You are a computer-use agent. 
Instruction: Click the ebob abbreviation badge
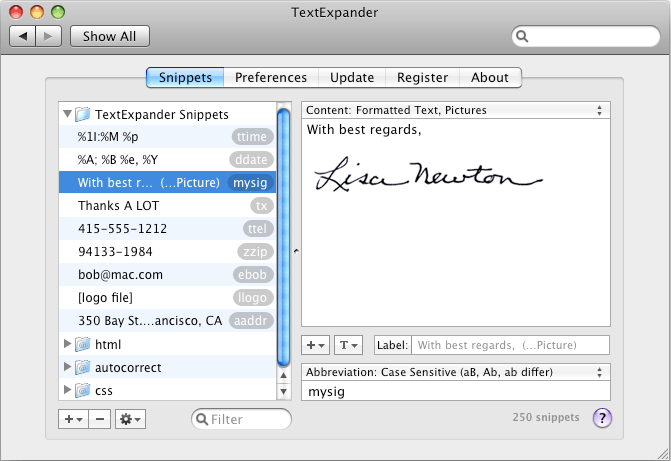pyautogui.click(x=252, y=274)
